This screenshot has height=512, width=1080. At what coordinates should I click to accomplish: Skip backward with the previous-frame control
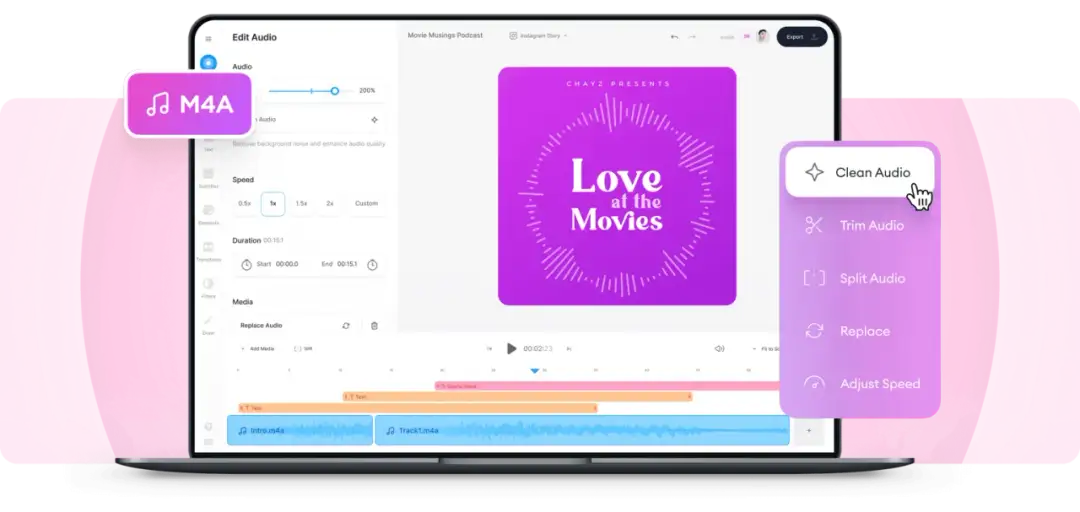pos(489,349)
